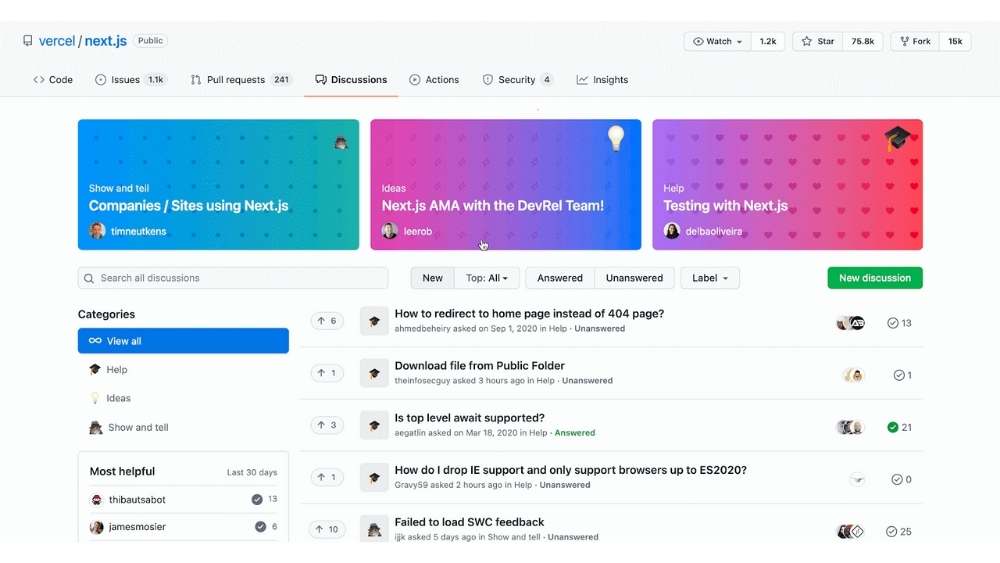
Task: Open the vercel owner link
Action: pyautogui.click(x=57, y=41)
